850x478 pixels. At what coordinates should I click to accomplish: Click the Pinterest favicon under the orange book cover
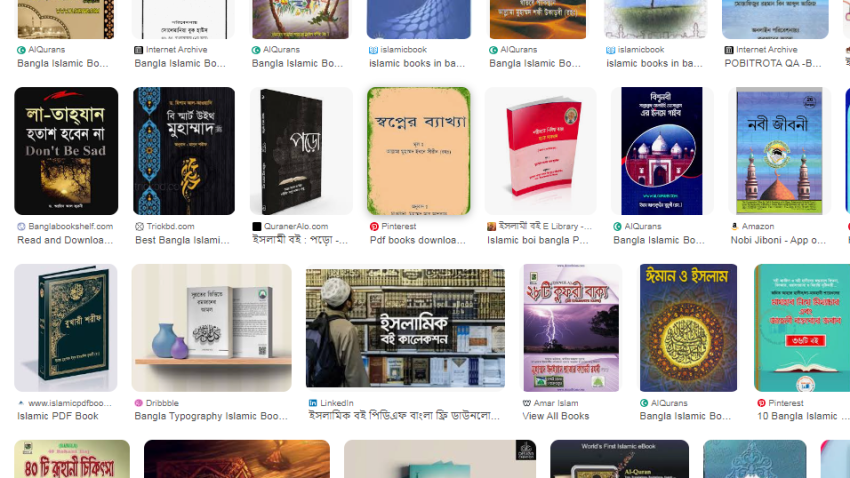374,227
